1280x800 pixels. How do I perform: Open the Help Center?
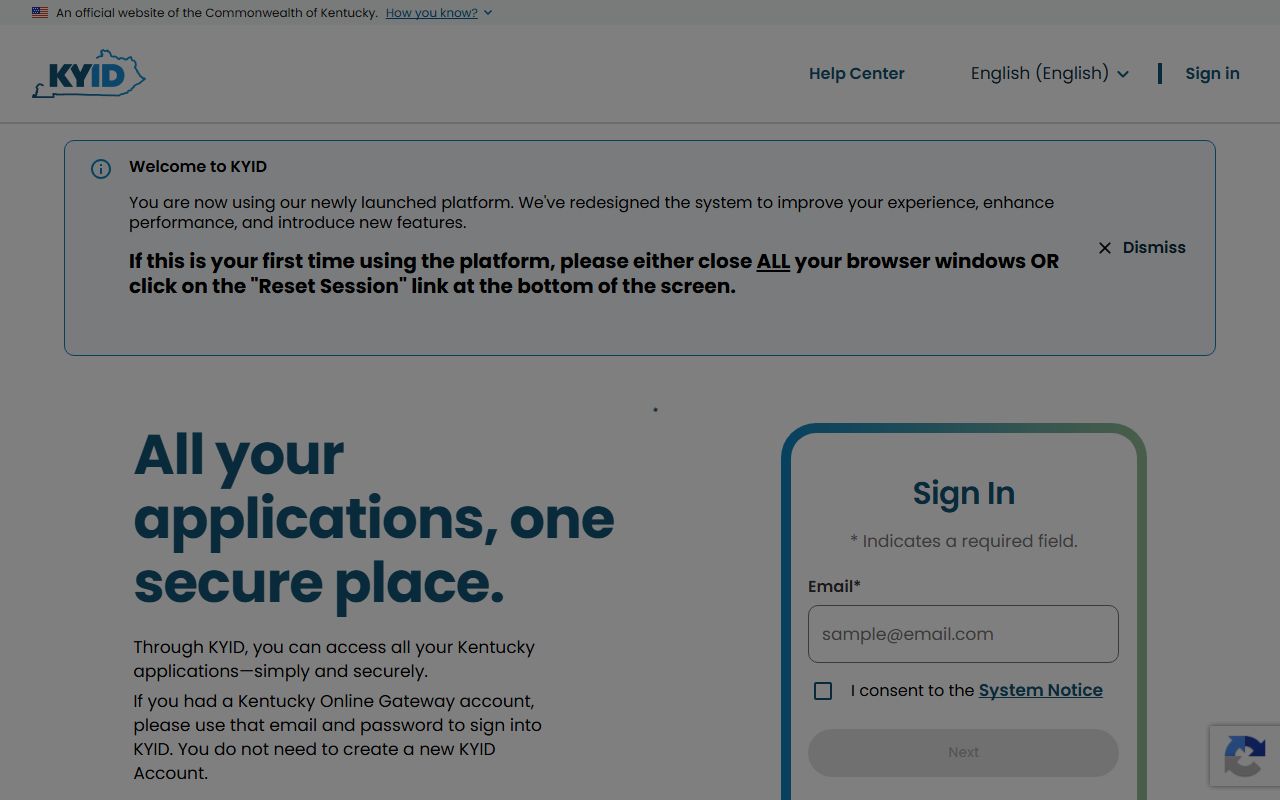857,73
